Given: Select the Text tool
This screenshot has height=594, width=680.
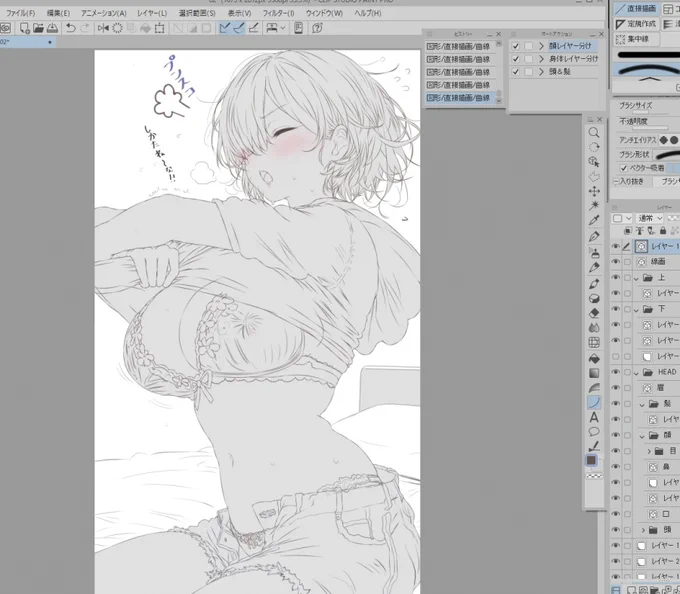Looking at the screenshot, I should coord(594,418).
